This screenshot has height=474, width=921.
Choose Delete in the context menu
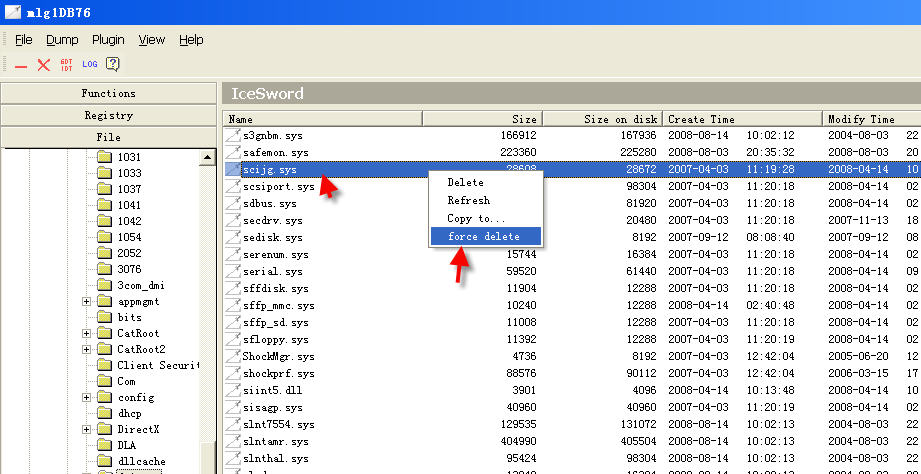485,183
